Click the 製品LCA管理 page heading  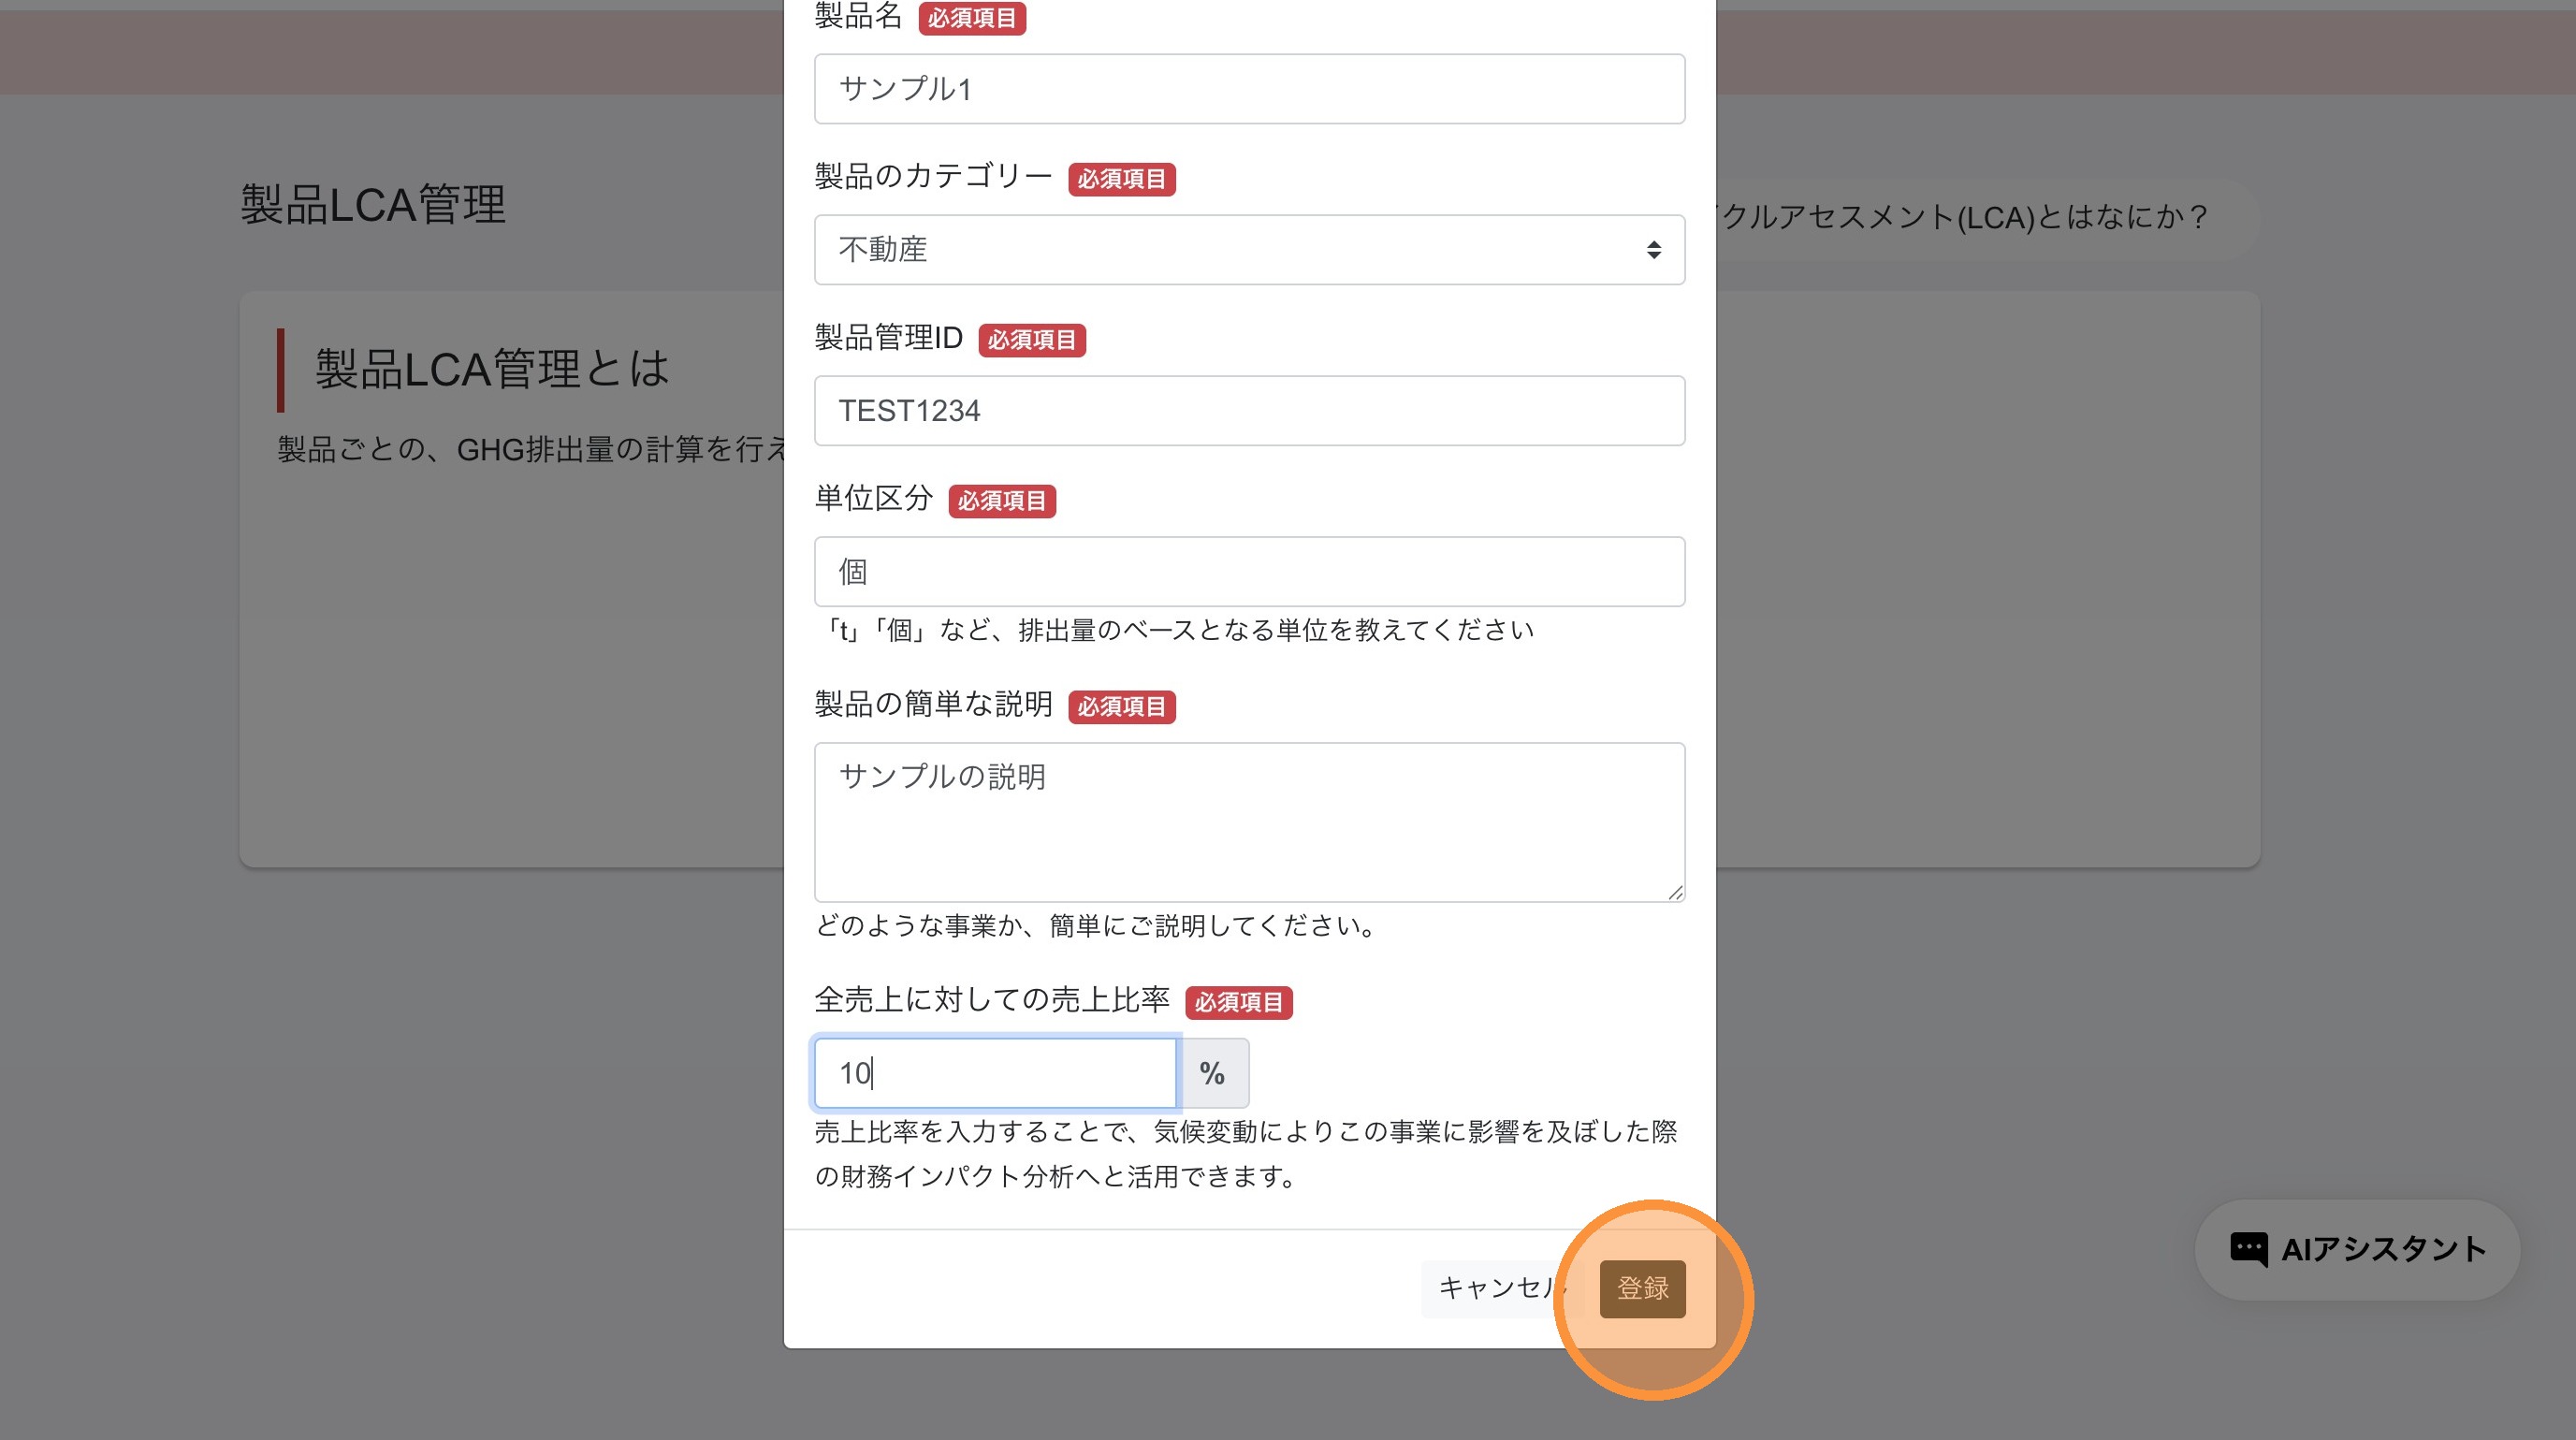coord(373,205)
